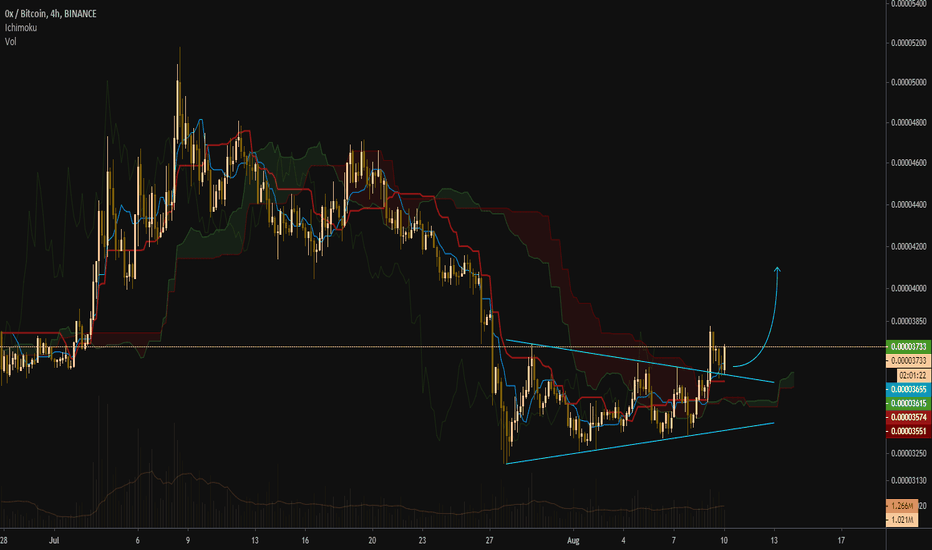Click the green 0.00003733 price tag
This screenshot has height=550, width=932.
click(908, 347)
